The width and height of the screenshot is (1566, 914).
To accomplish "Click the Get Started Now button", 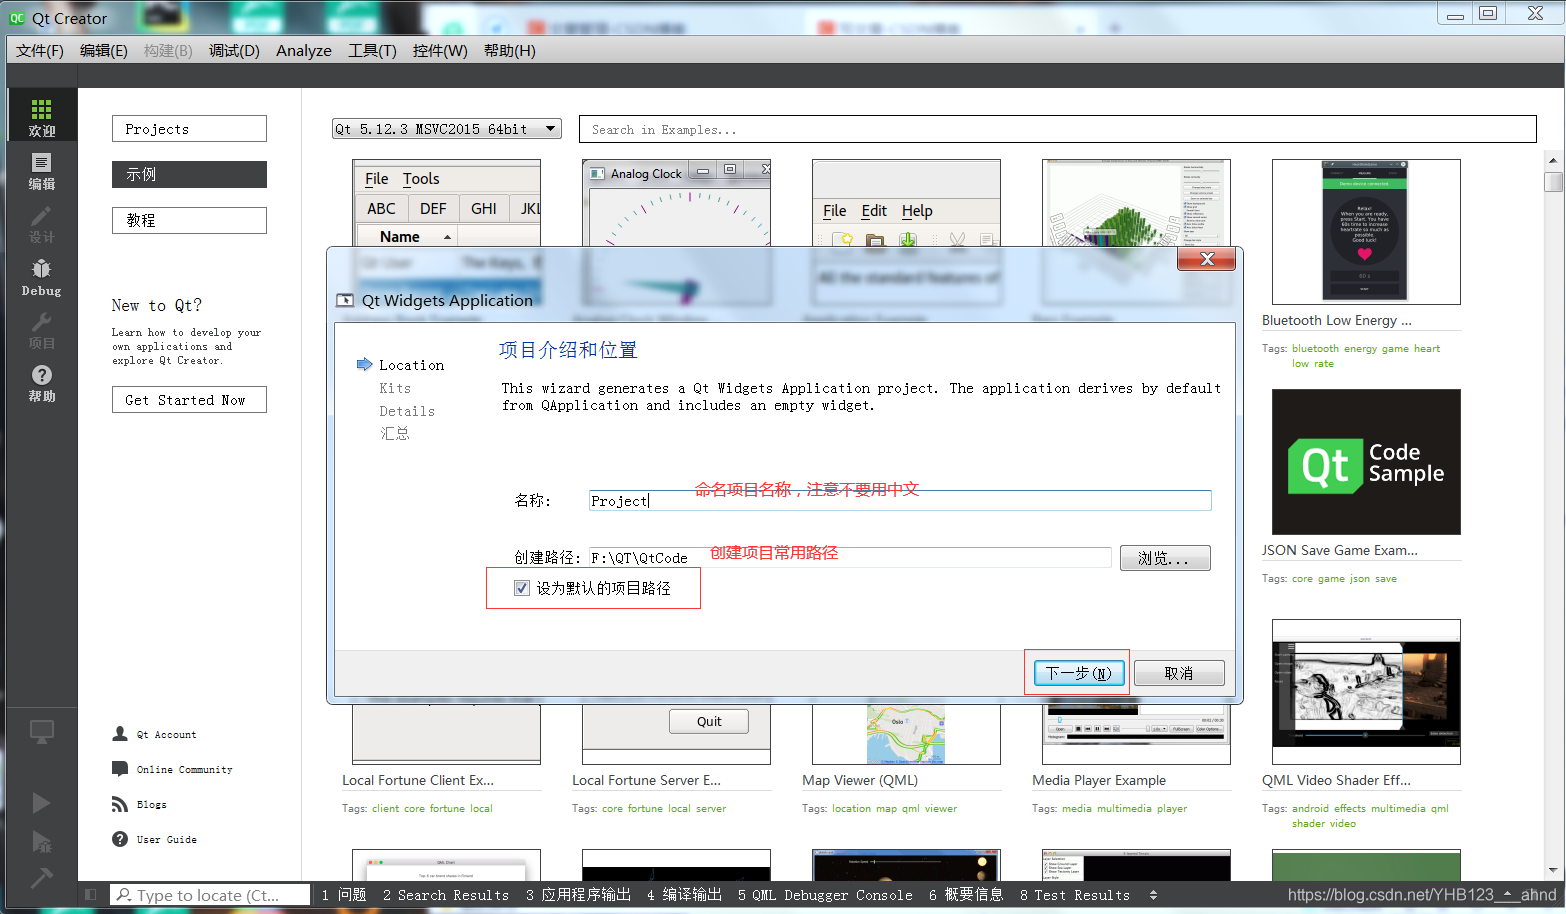I will [188, 399].
